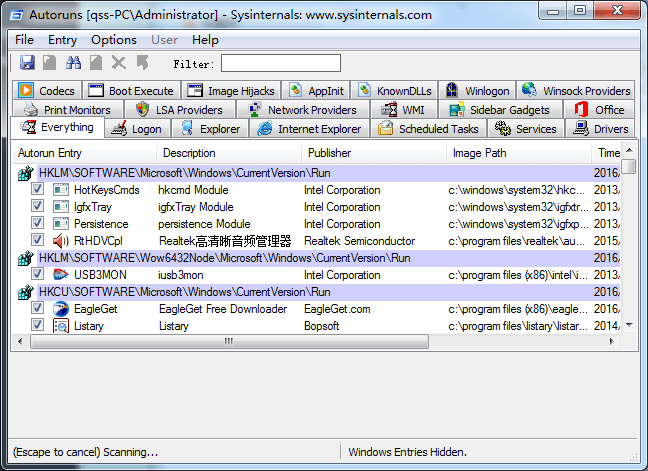Switch to the Codecs tab
Screen dimensions: 648x471
(x=47, y=90)
